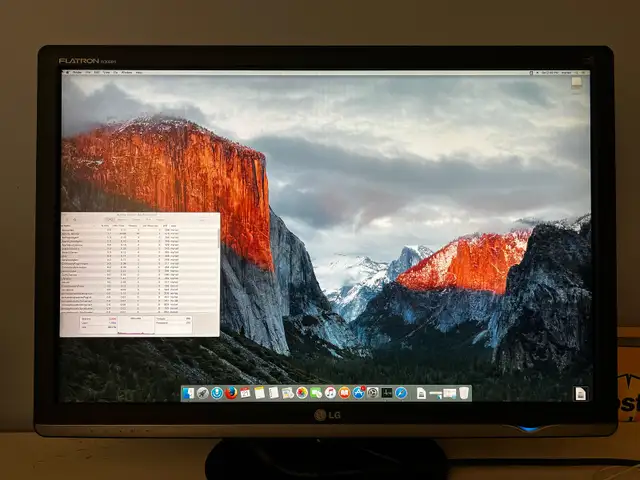Open the App Store with update badge
640x480 pixels.
358,393
